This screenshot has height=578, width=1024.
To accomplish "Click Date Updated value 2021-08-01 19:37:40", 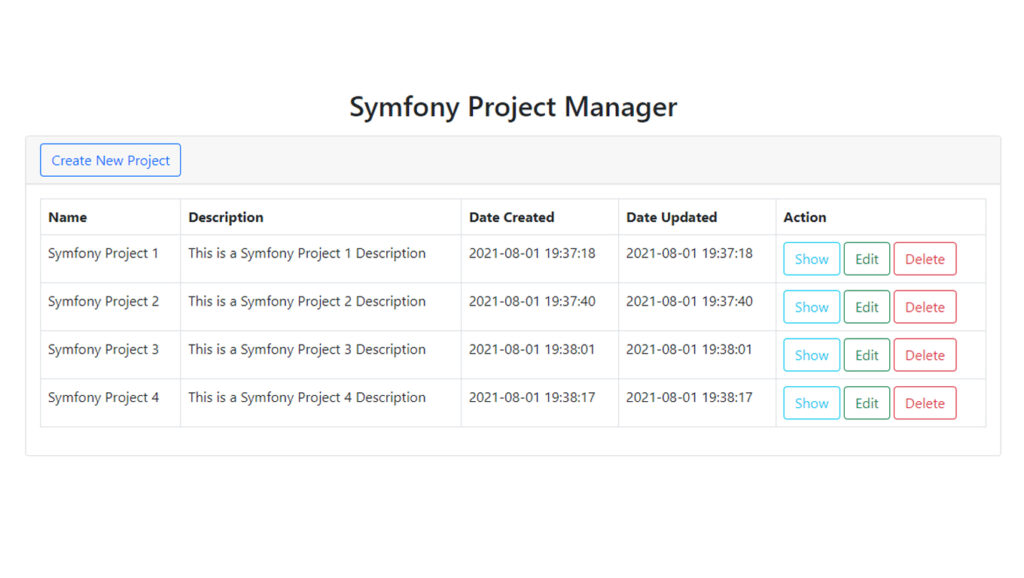I will (x=690, y=302).
